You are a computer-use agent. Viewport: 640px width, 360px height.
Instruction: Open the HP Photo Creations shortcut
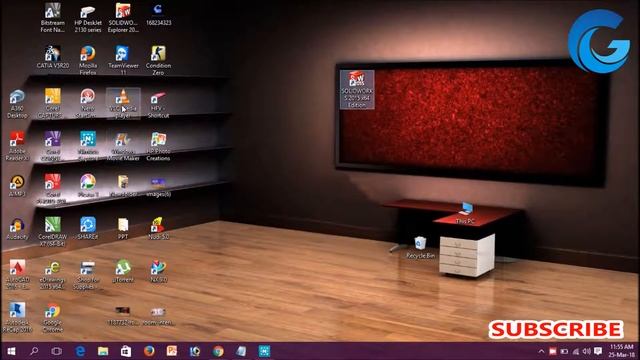(158, 146)
